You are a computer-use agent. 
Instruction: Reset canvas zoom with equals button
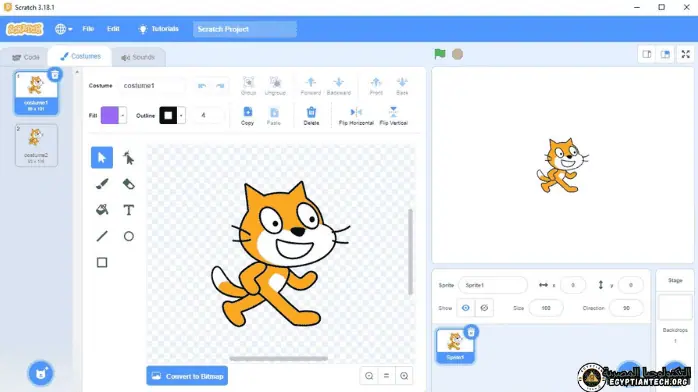(x=386, y=376)
